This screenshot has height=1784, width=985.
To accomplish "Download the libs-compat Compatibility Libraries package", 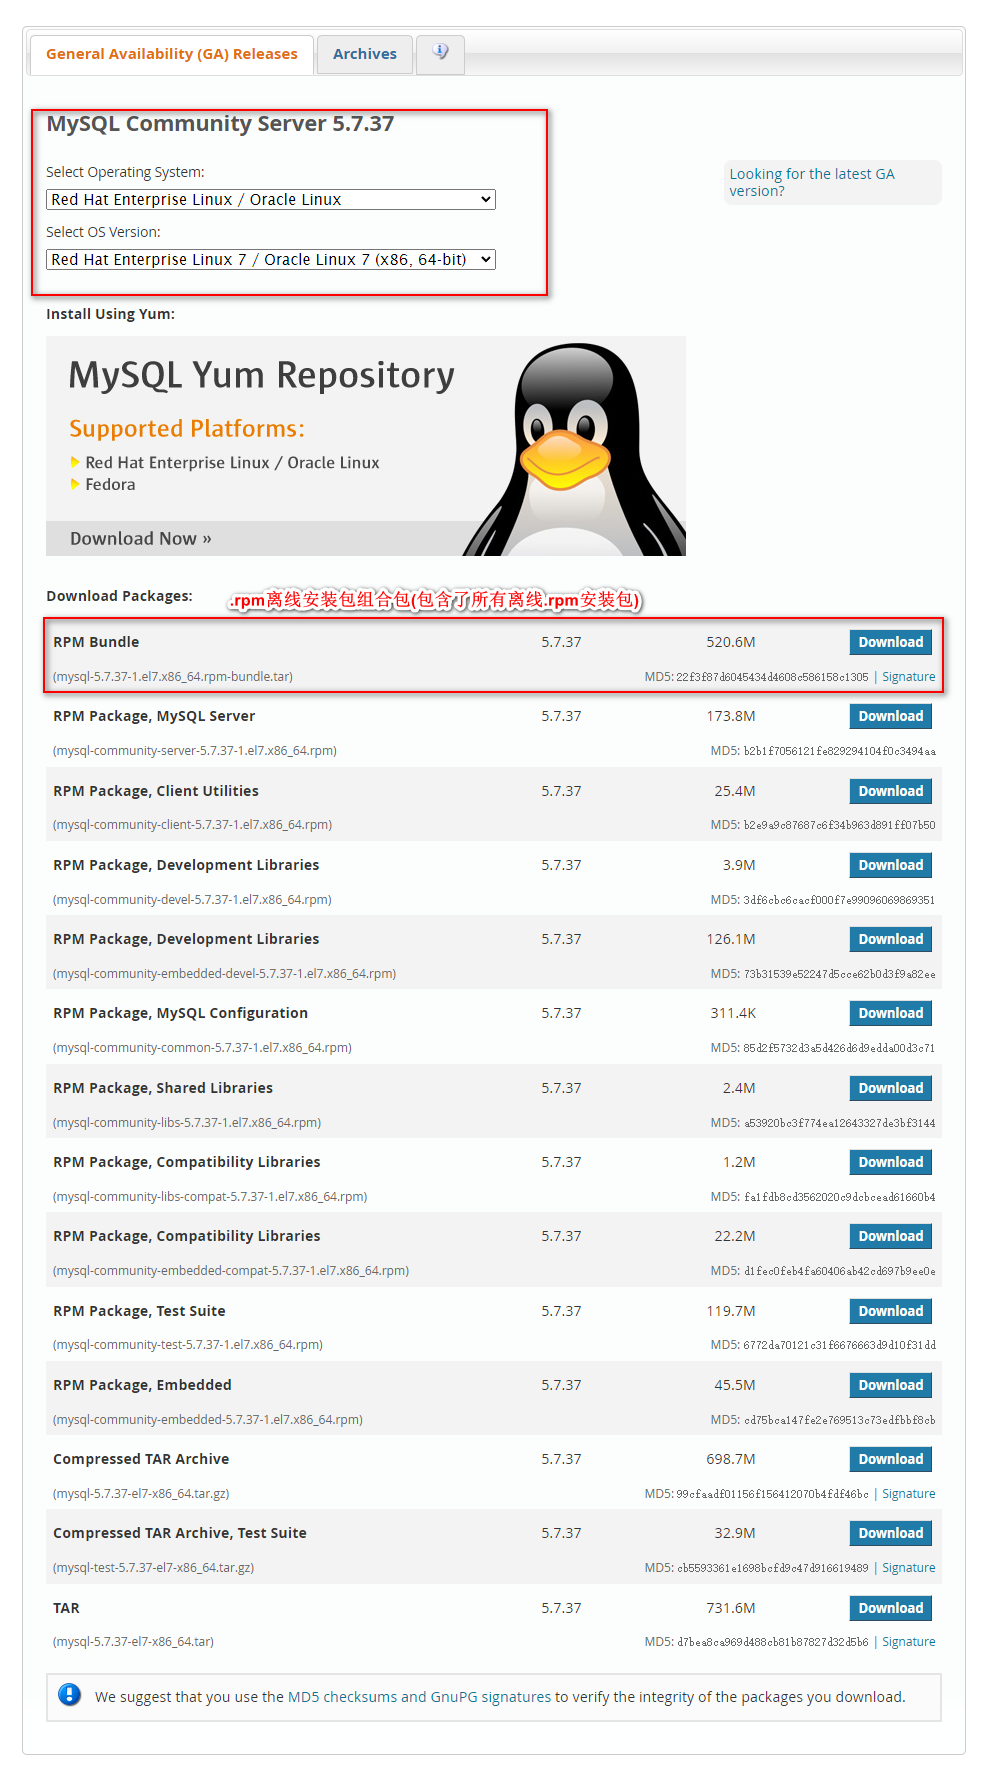I will click(891, 1162).
